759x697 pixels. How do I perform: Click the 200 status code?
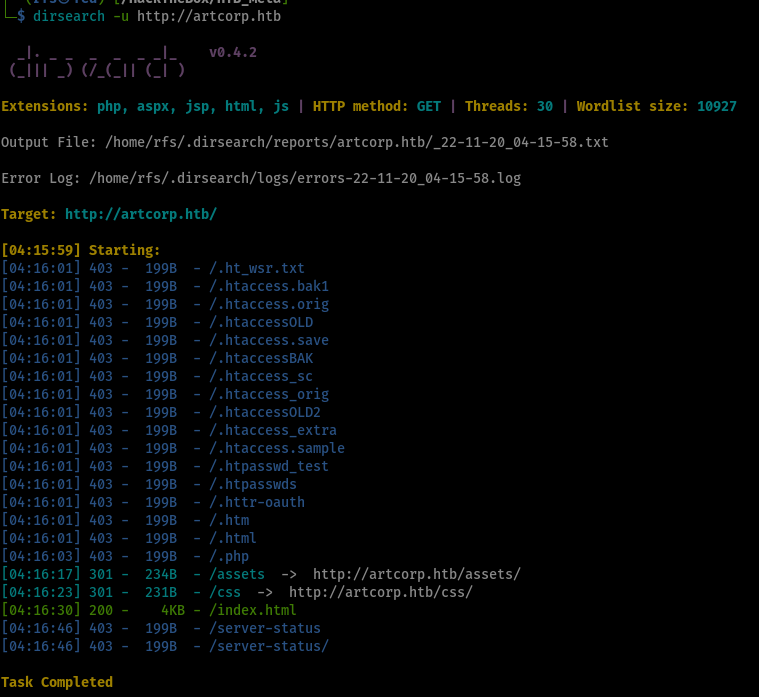tap(101, 610)
